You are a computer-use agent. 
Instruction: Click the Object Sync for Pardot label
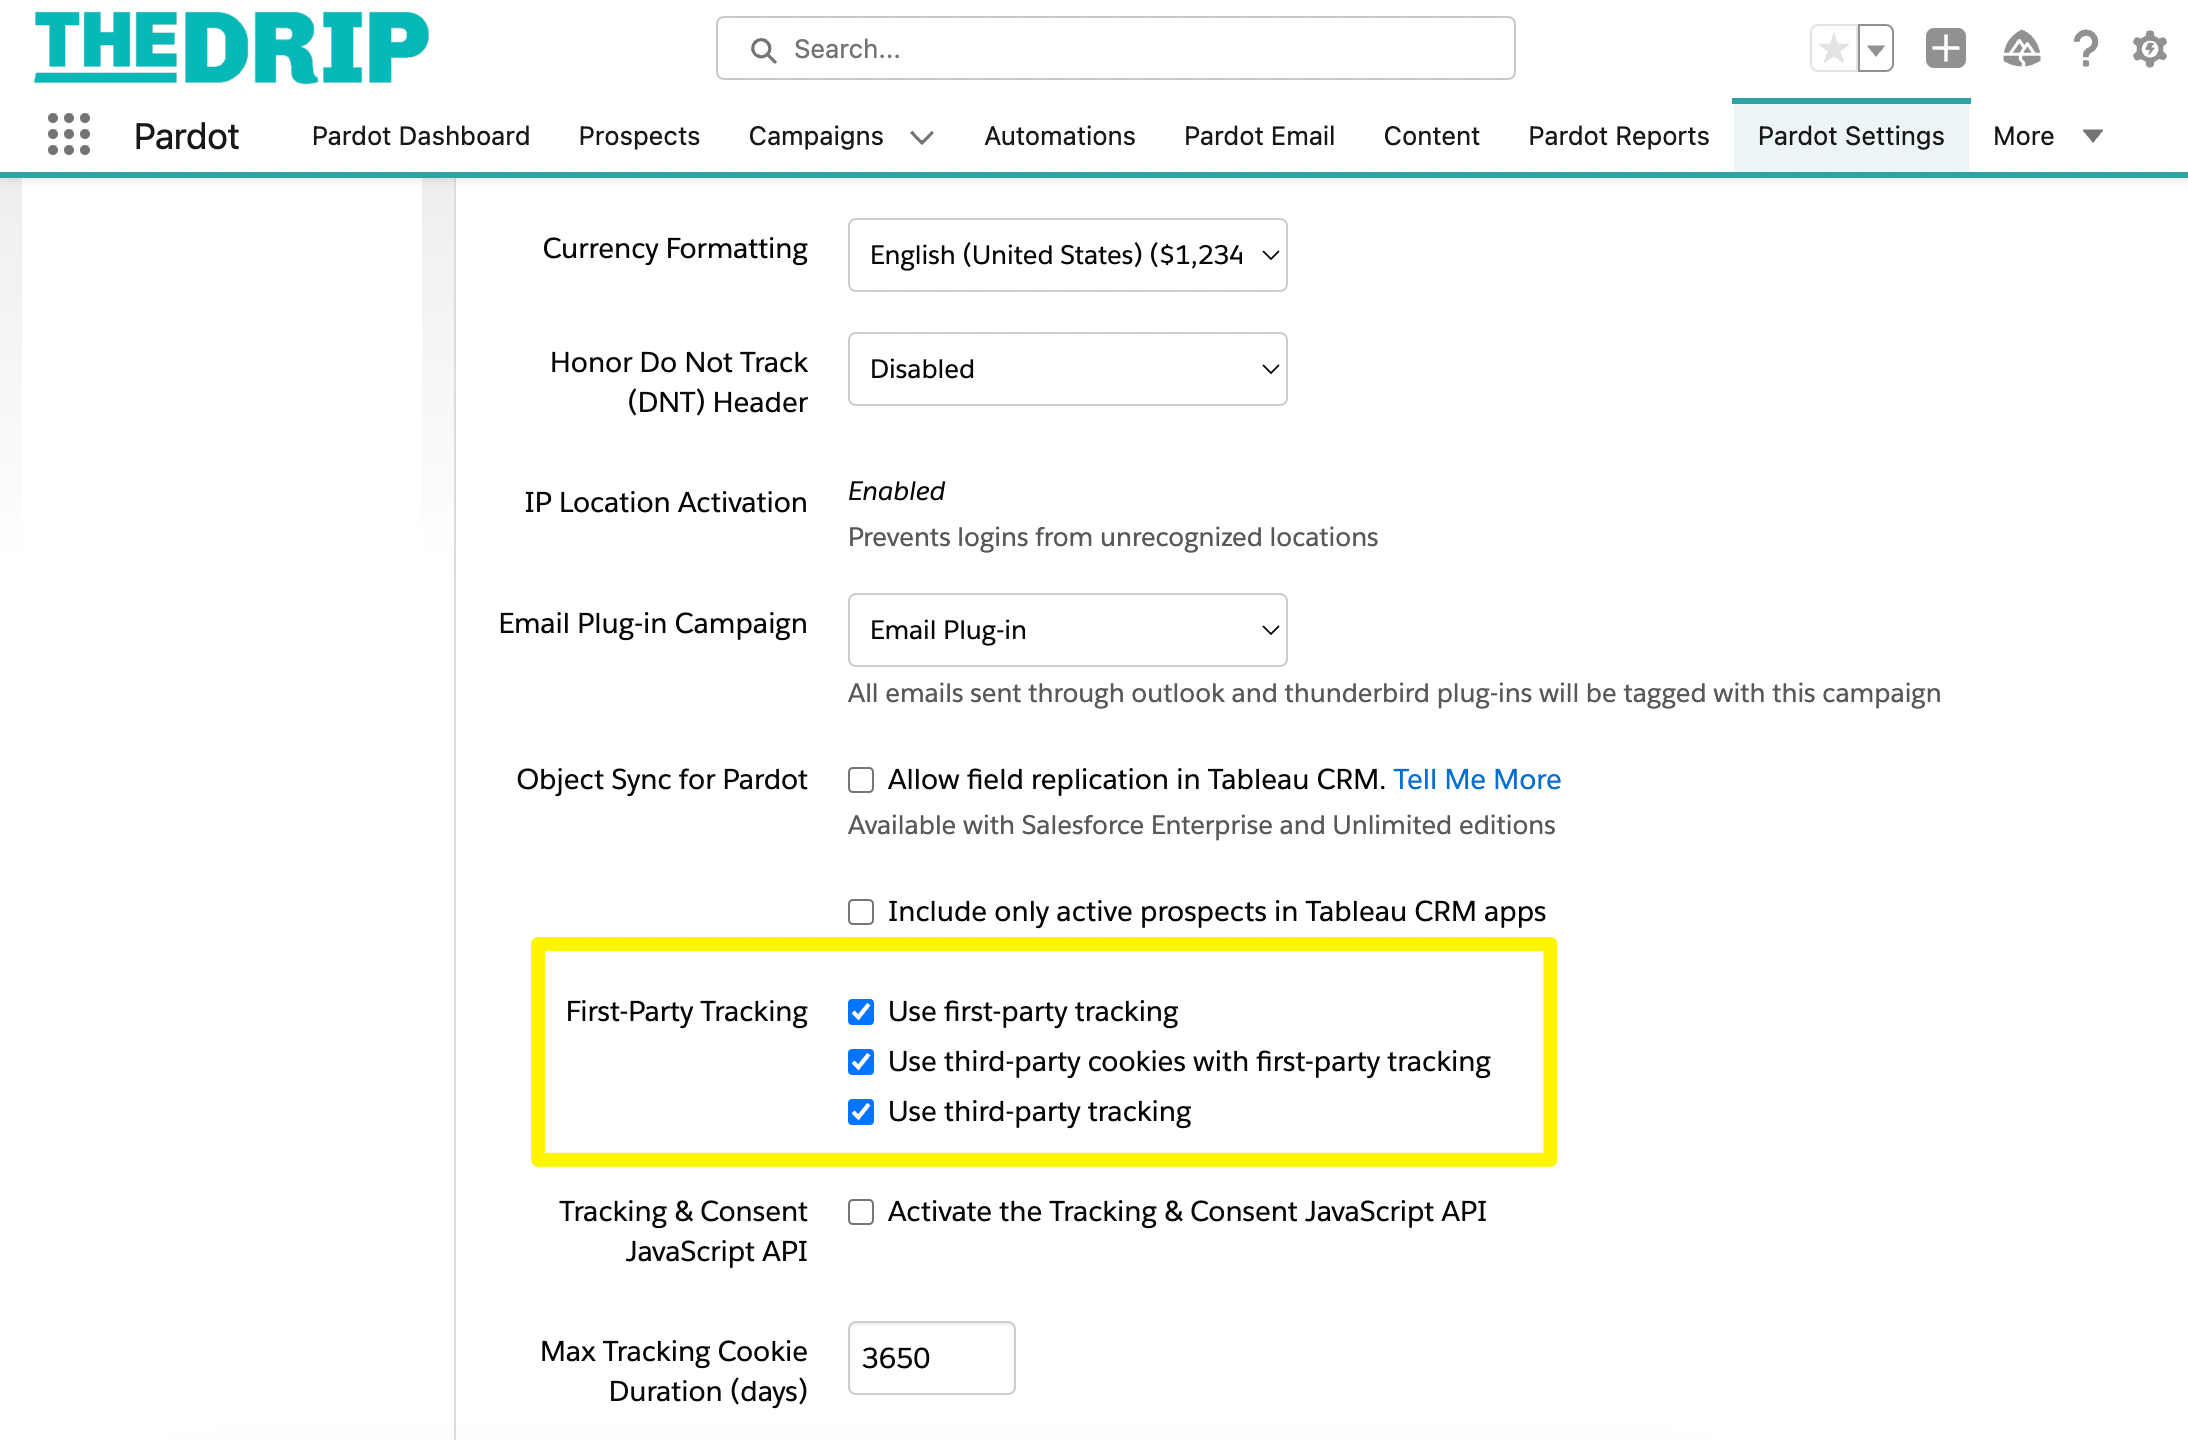(x=662, y=779)
